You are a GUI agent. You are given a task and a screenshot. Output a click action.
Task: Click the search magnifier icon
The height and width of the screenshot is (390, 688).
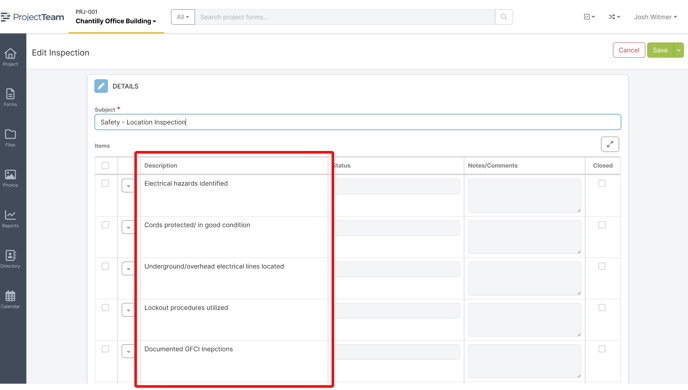click(x=504, y=17)
